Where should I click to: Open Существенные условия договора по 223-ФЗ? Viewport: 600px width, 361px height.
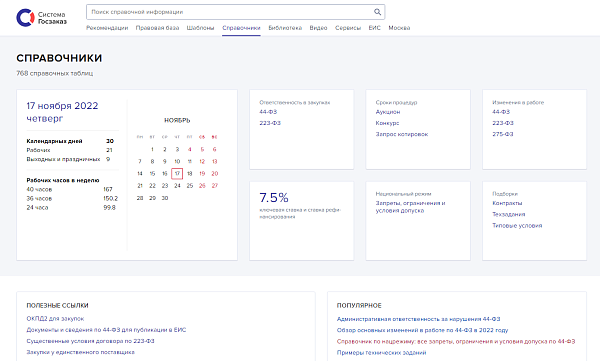coord(90,341)
